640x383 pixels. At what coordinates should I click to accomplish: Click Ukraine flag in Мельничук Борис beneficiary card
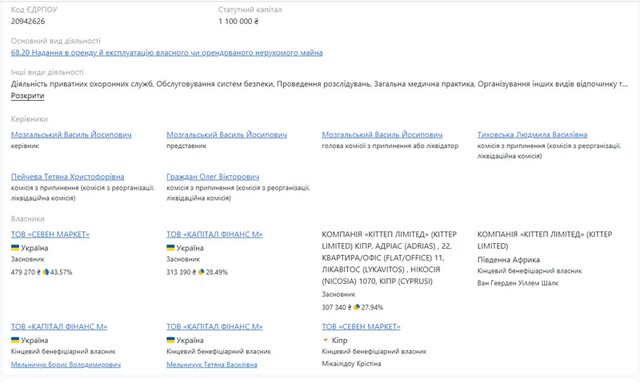15,340
